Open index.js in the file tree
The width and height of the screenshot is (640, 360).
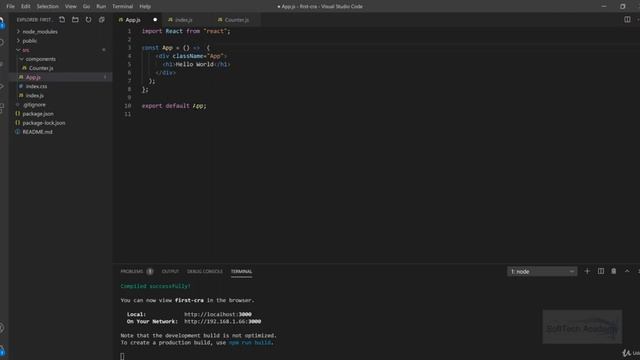[34, 96]
